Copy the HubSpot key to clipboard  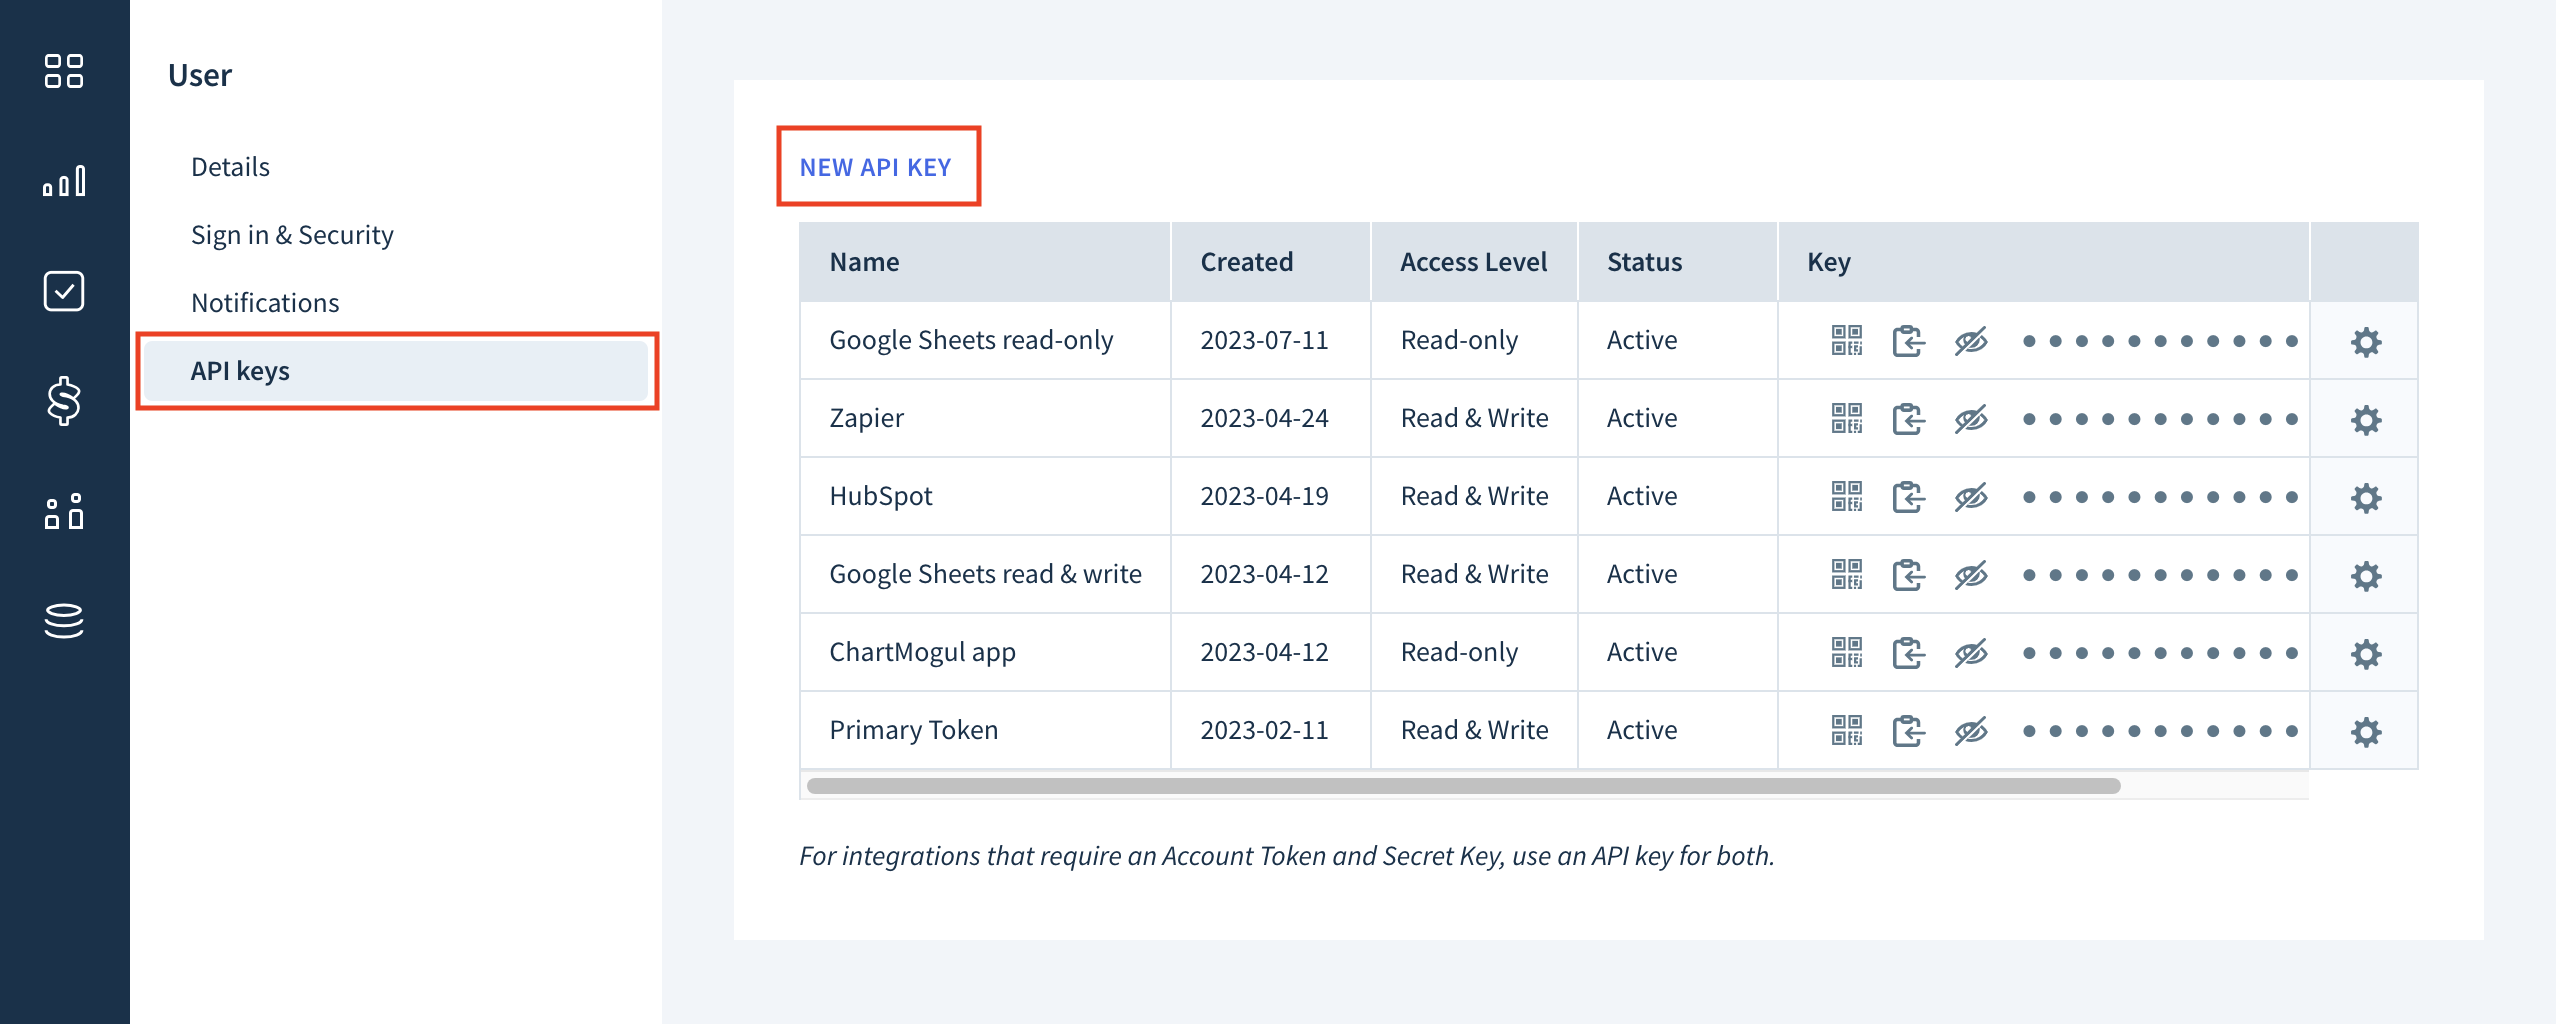coord(1908,497)
